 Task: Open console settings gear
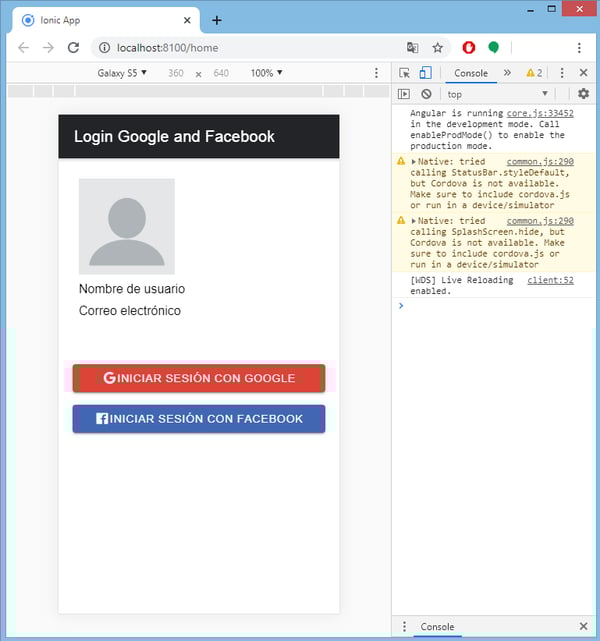click(x=583, y=94)
